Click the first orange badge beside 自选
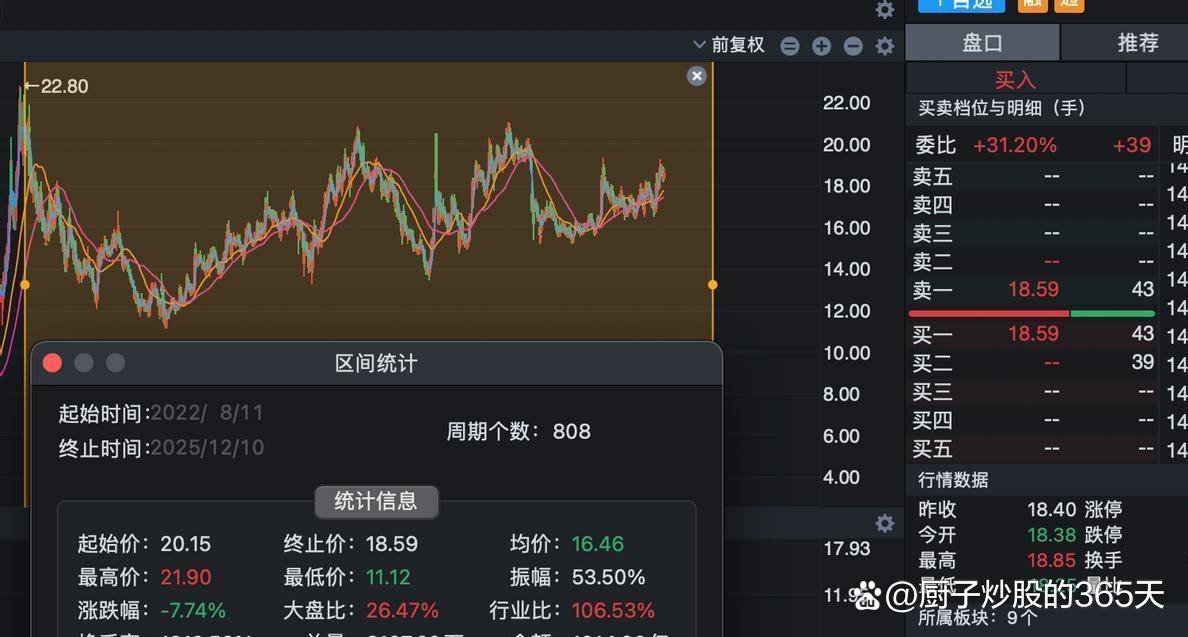 click(1032, 5)
